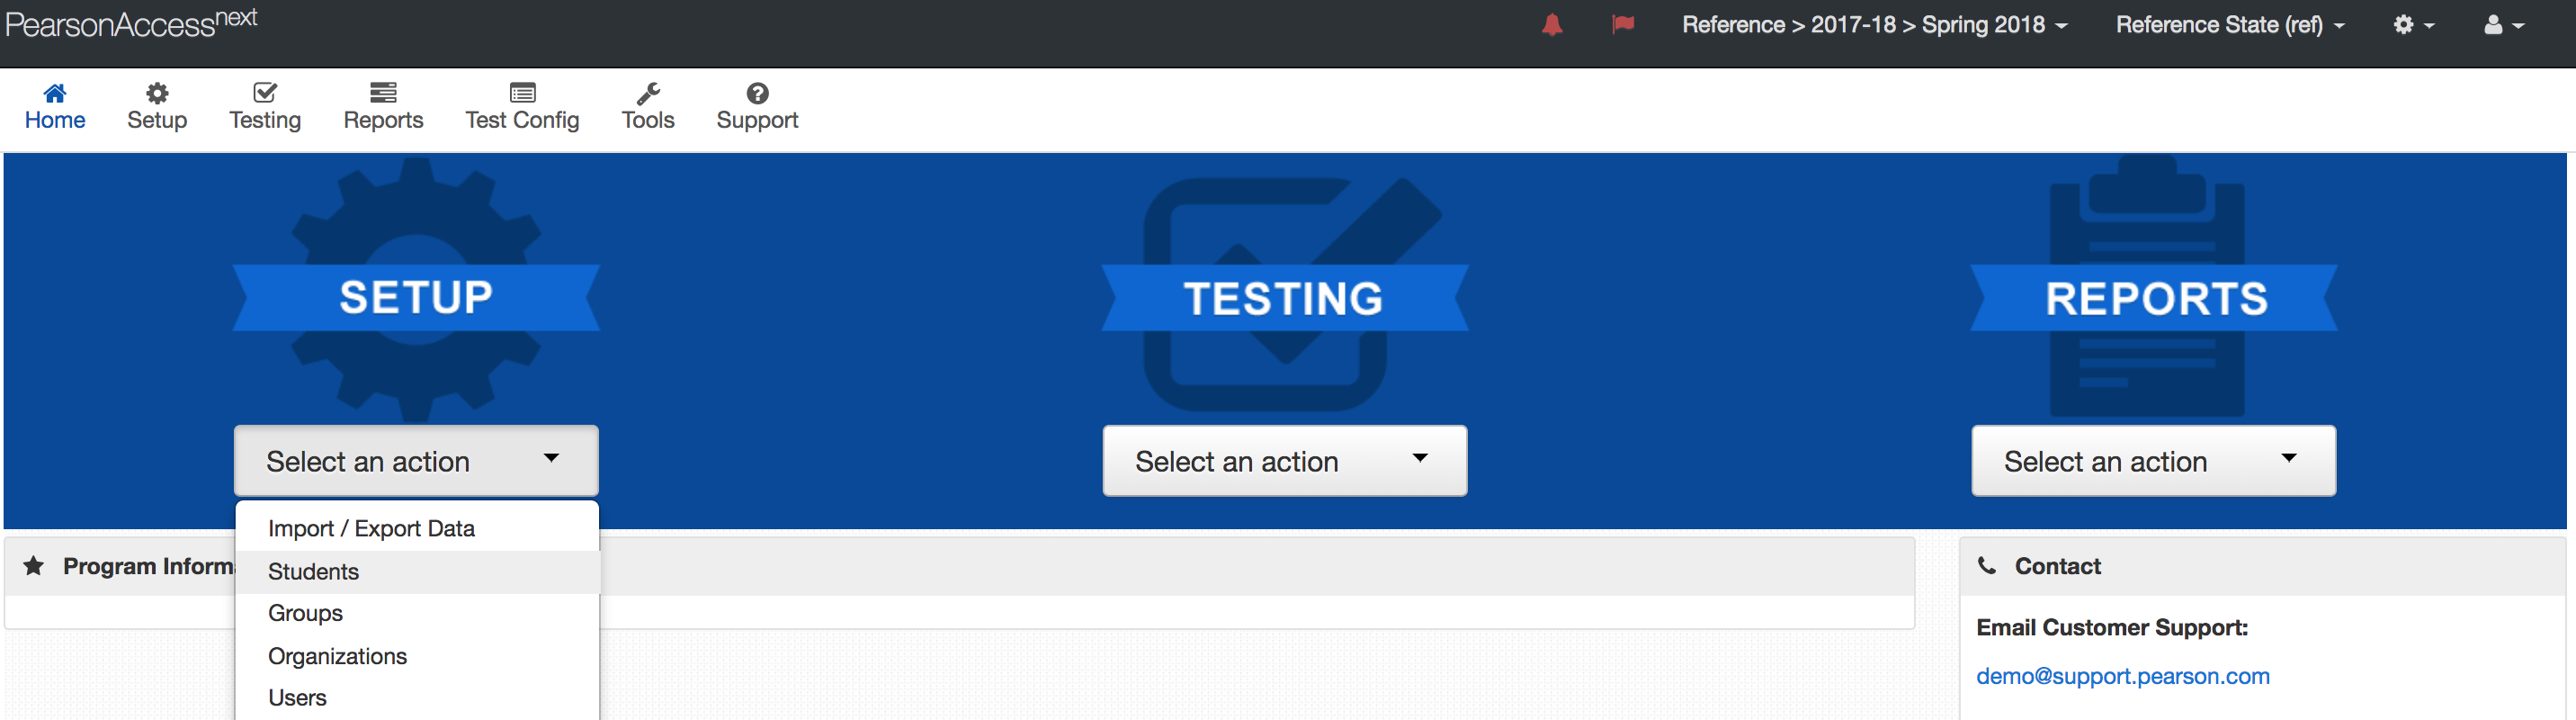Expand the Spring 2018 administration dropdown

pos(1874,25)
